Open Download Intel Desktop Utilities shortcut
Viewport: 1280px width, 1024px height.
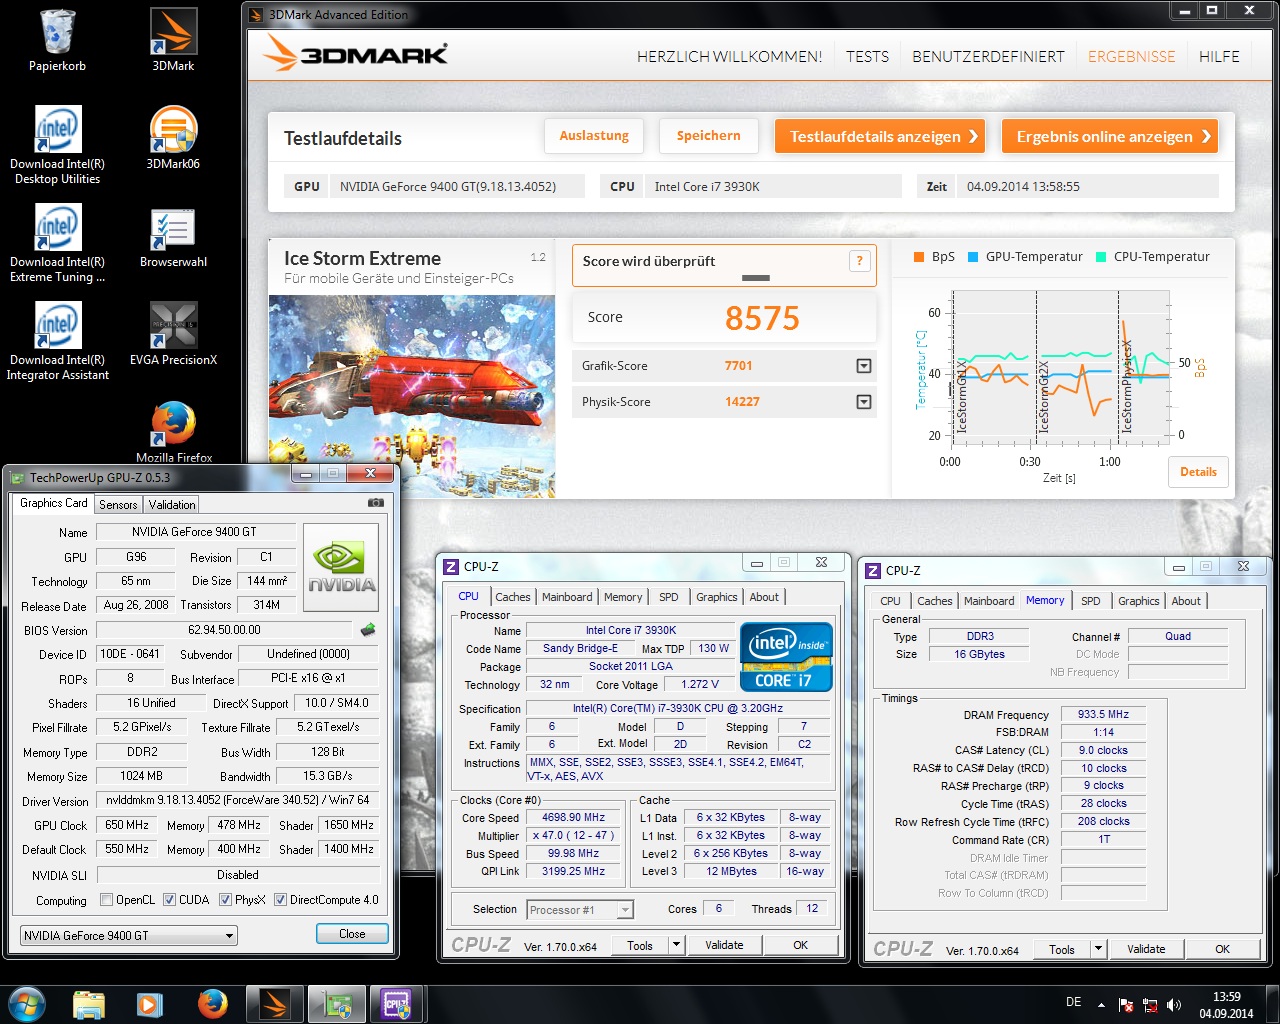pyautogui.click(x=57, y=145)
